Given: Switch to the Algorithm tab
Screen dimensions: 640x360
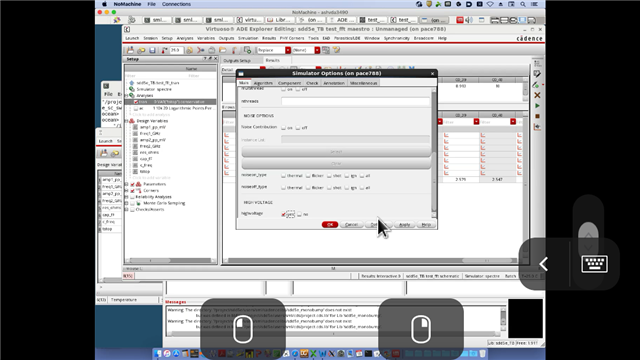Looking at the screenshot, I should (x=263, y=83).
